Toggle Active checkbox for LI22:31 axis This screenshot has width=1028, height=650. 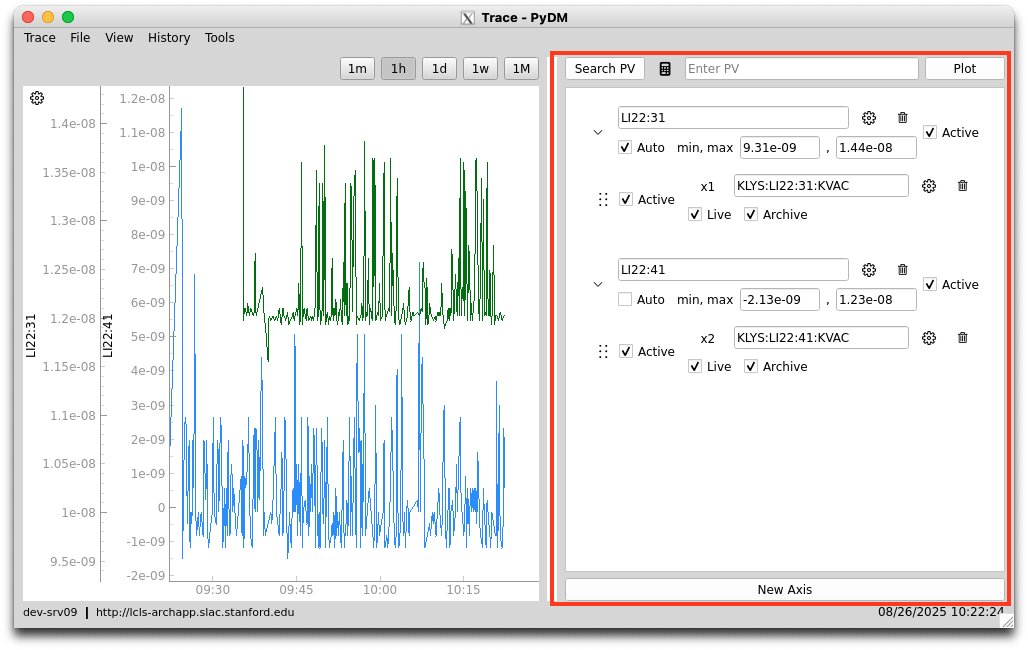point(930,132)
